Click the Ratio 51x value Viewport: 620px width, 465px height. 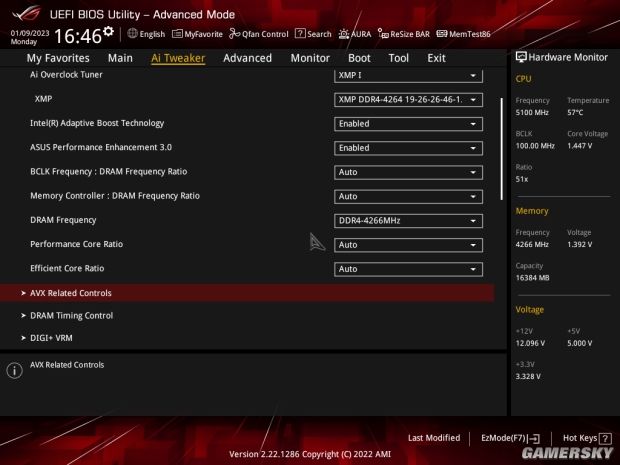click(x=522, y=180)
